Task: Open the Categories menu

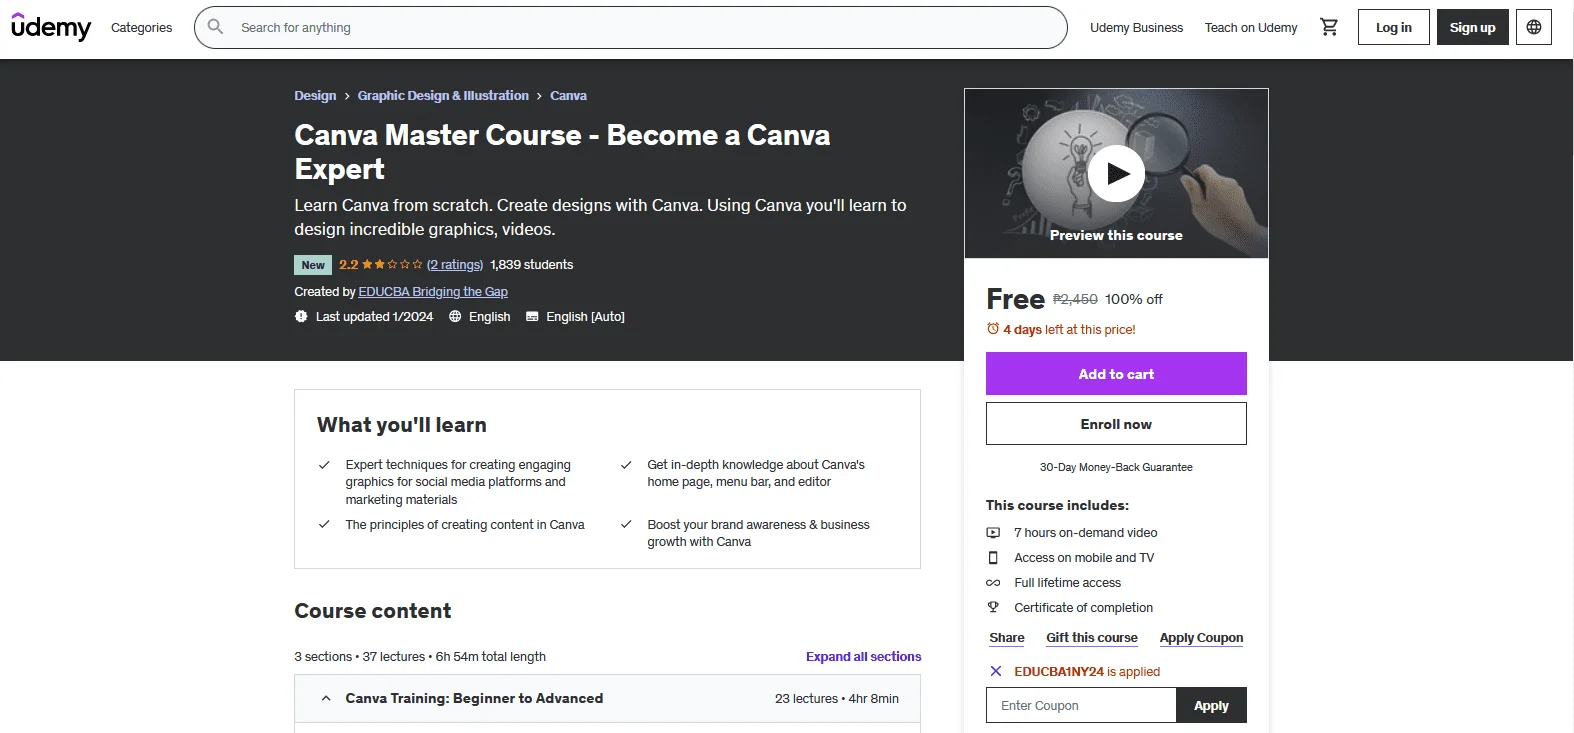Action: point(141,27)
